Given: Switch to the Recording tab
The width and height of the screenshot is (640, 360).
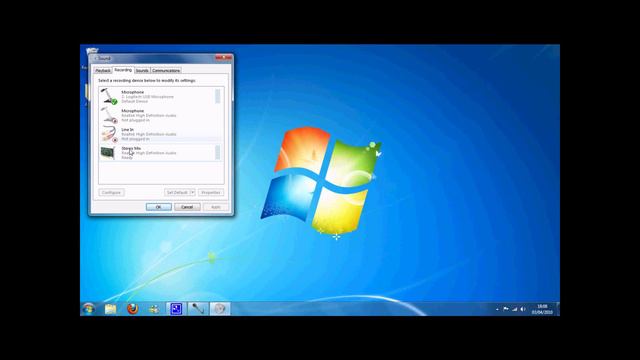Looking at the screenshot, I should [123, 70].
